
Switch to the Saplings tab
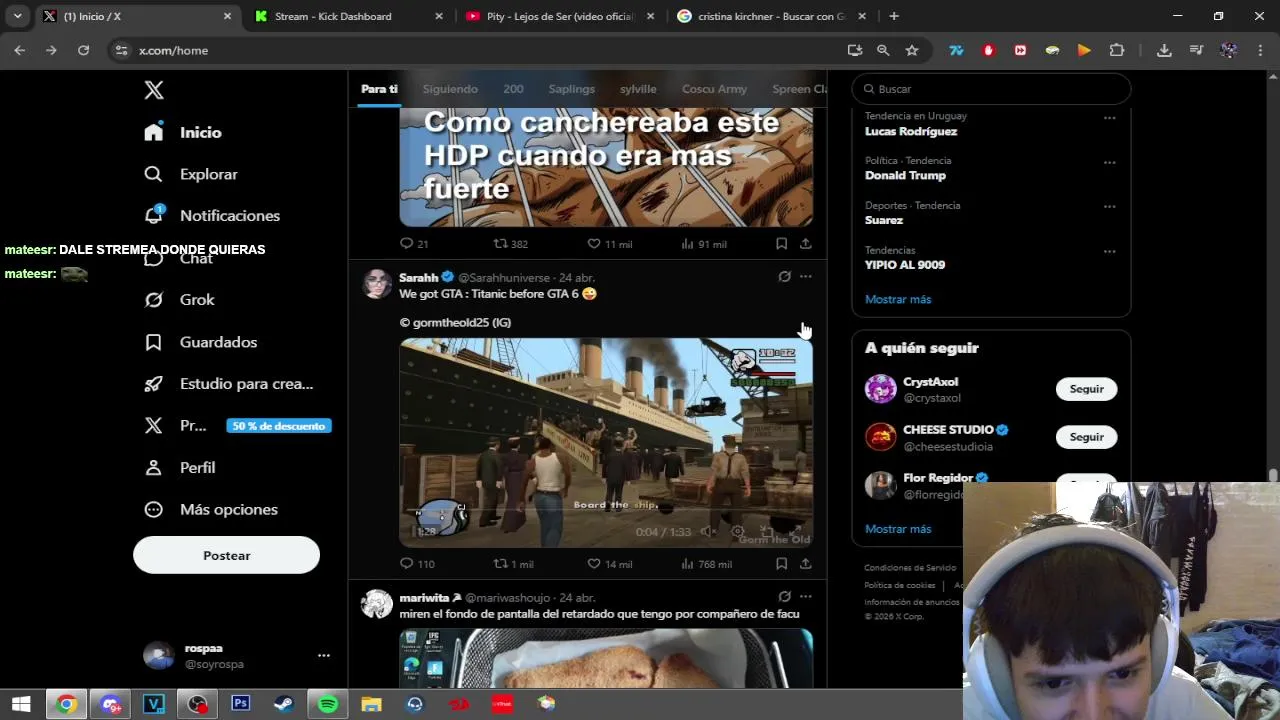(571, 89)
